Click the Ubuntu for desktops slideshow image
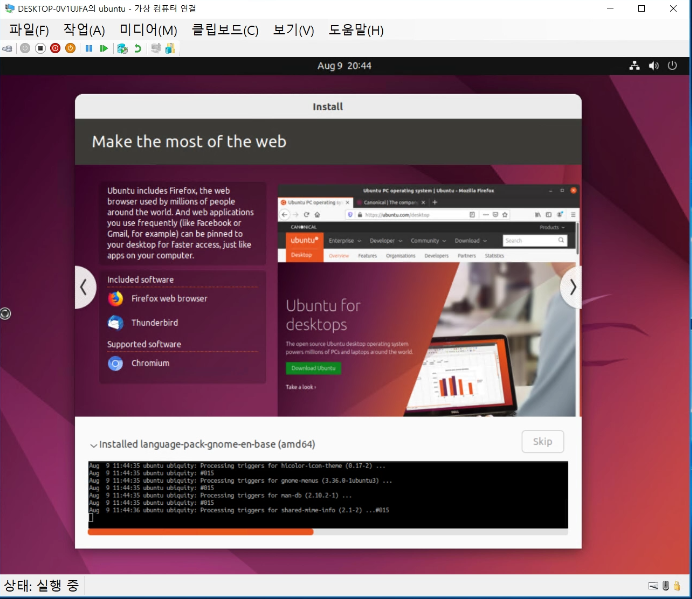This screenshot has width=692, height=599. point(427,300)
